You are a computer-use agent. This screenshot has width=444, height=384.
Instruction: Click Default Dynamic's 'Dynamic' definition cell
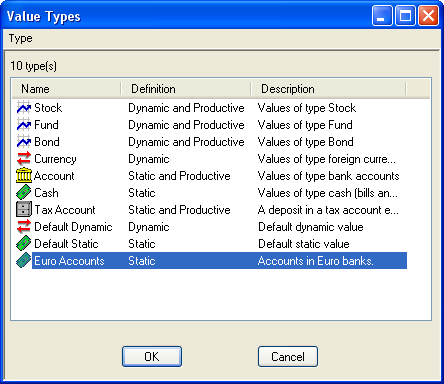(149, 227)
